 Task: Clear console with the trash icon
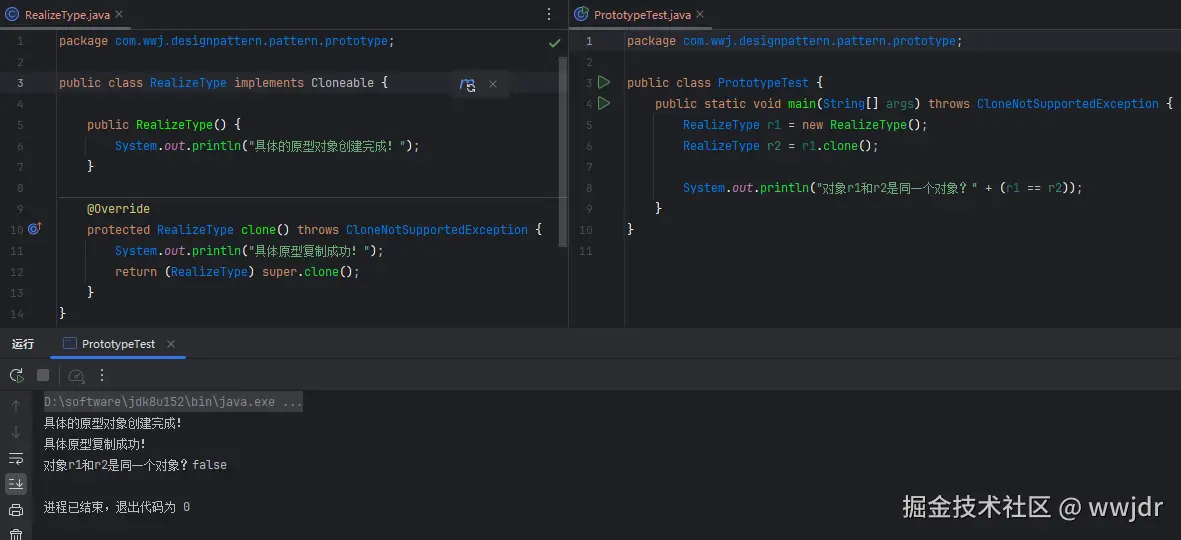pos(16,534)
